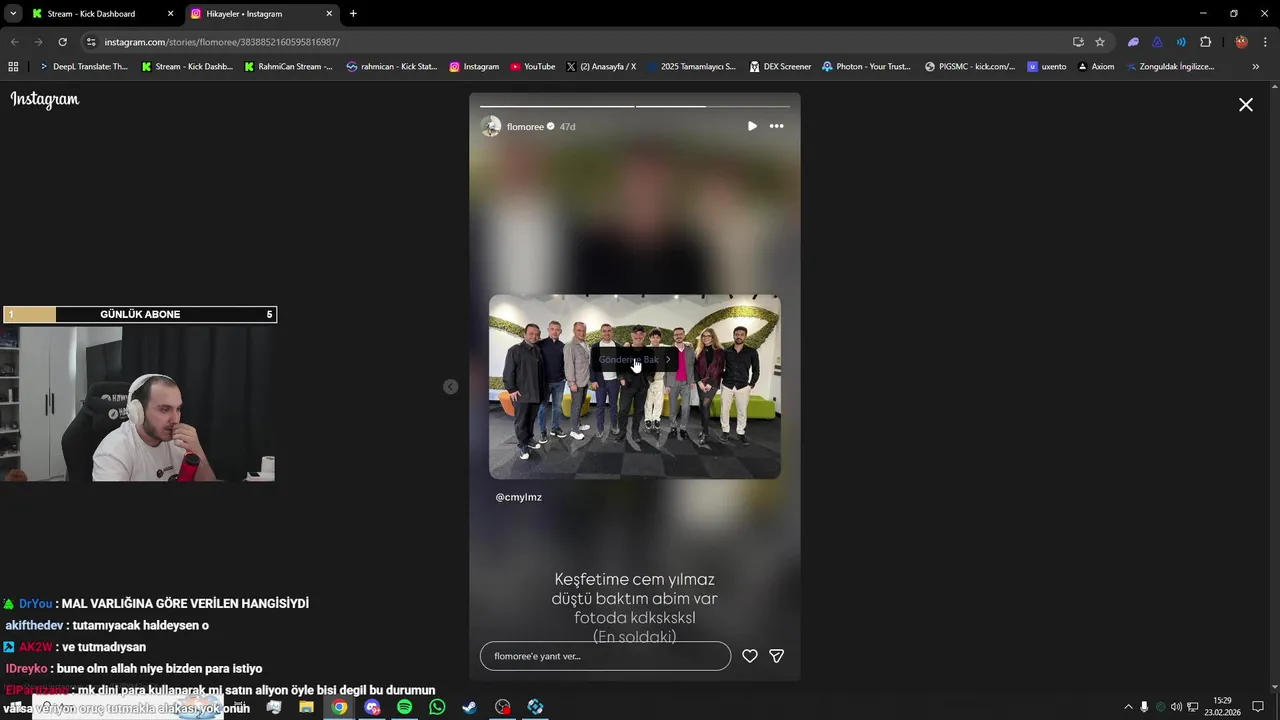Open the PIGSMC - kick.com bookmark

click(970, 67)
